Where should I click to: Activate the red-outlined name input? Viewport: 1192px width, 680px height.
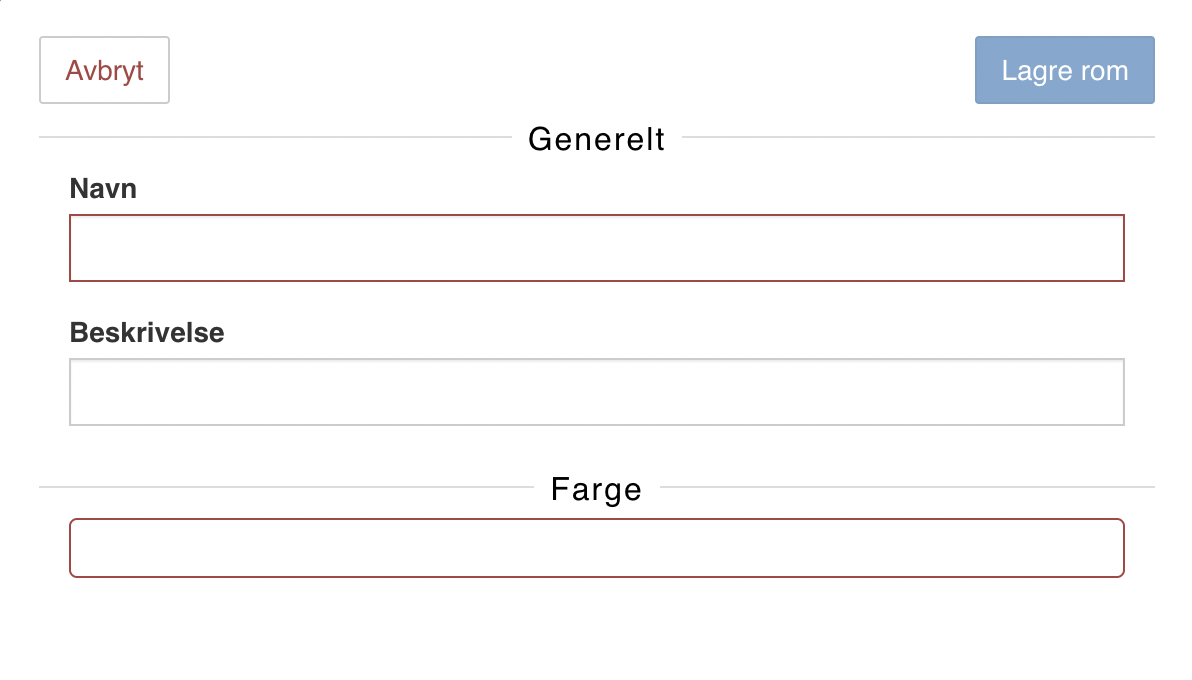point(597,248)
